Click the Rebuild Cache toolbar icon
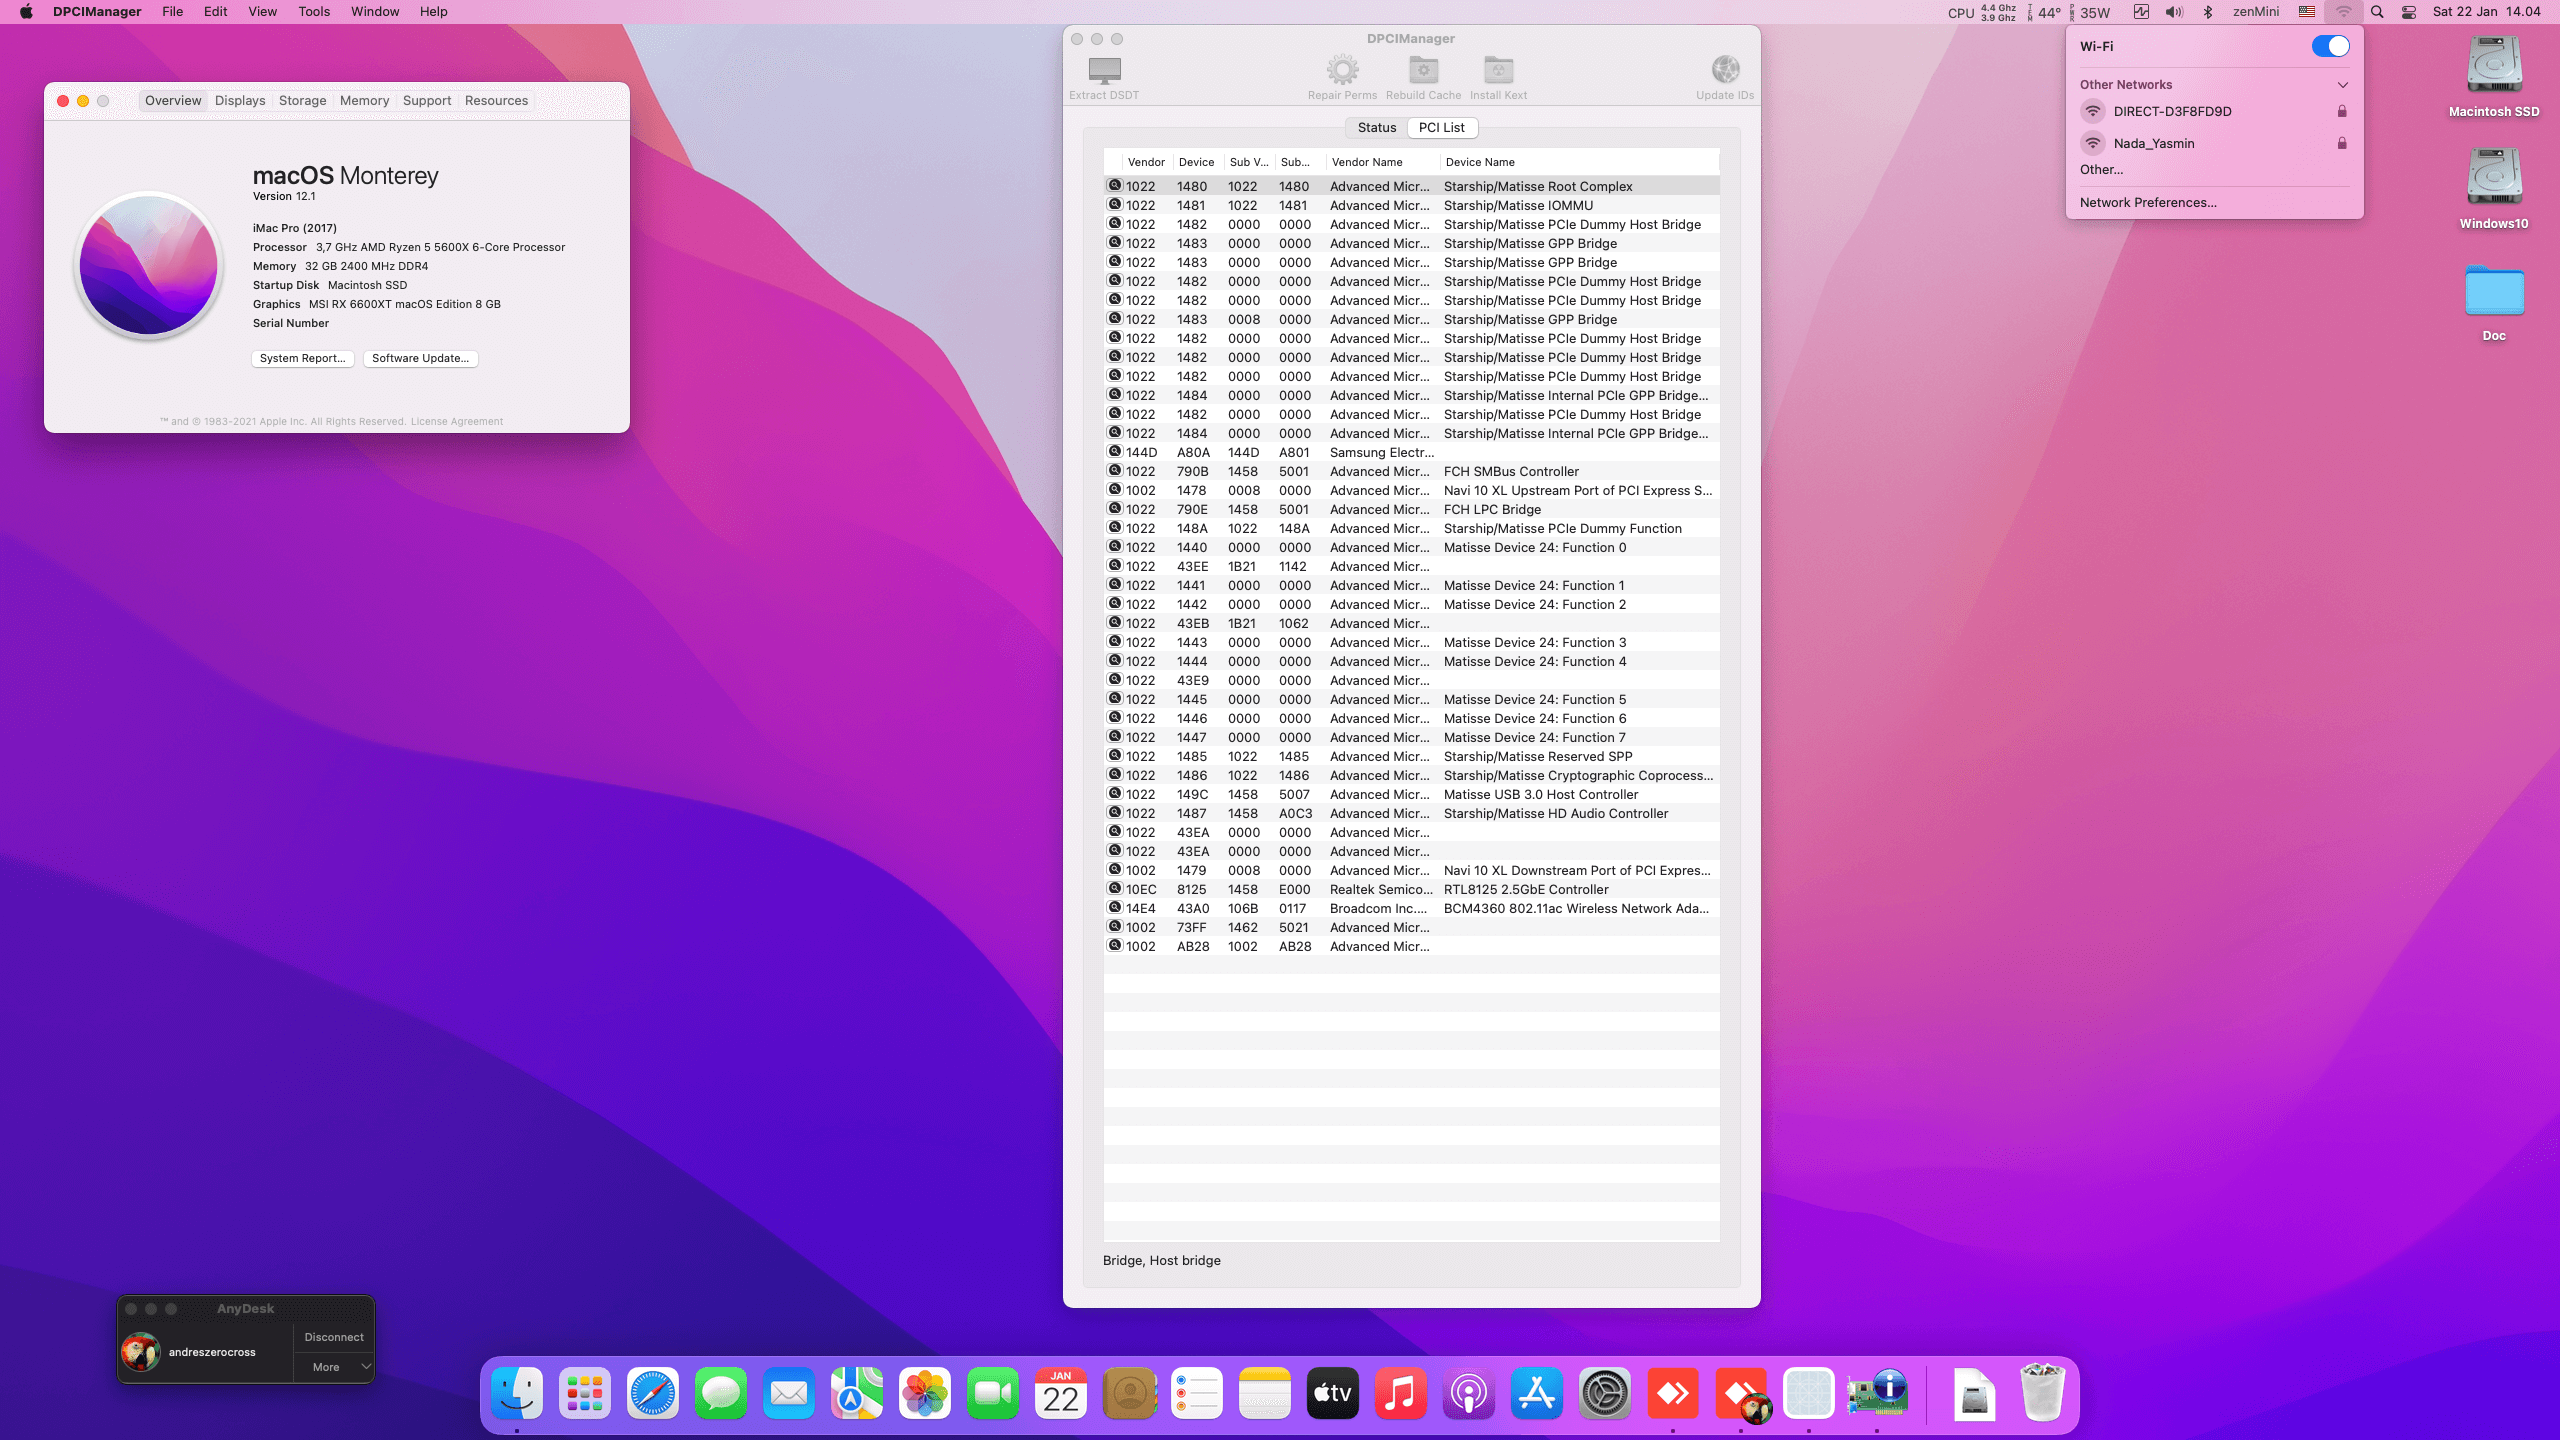Image resolution: width=2560 pixels, height=1440 pixels. click(1423, 70)
